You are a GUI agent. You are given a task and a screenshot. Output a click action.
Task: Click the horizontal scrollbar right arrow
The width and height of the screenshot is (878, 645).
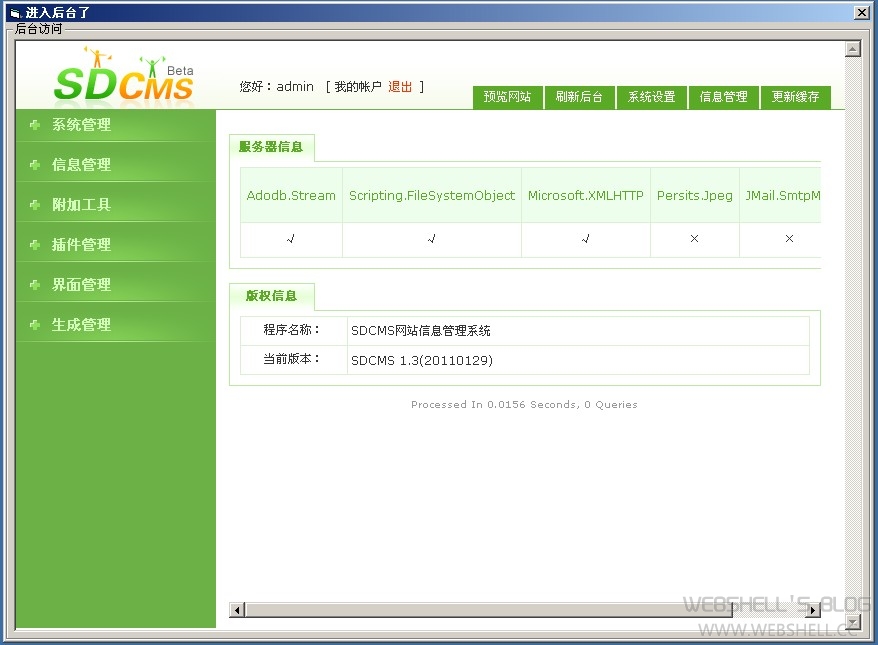814,610
